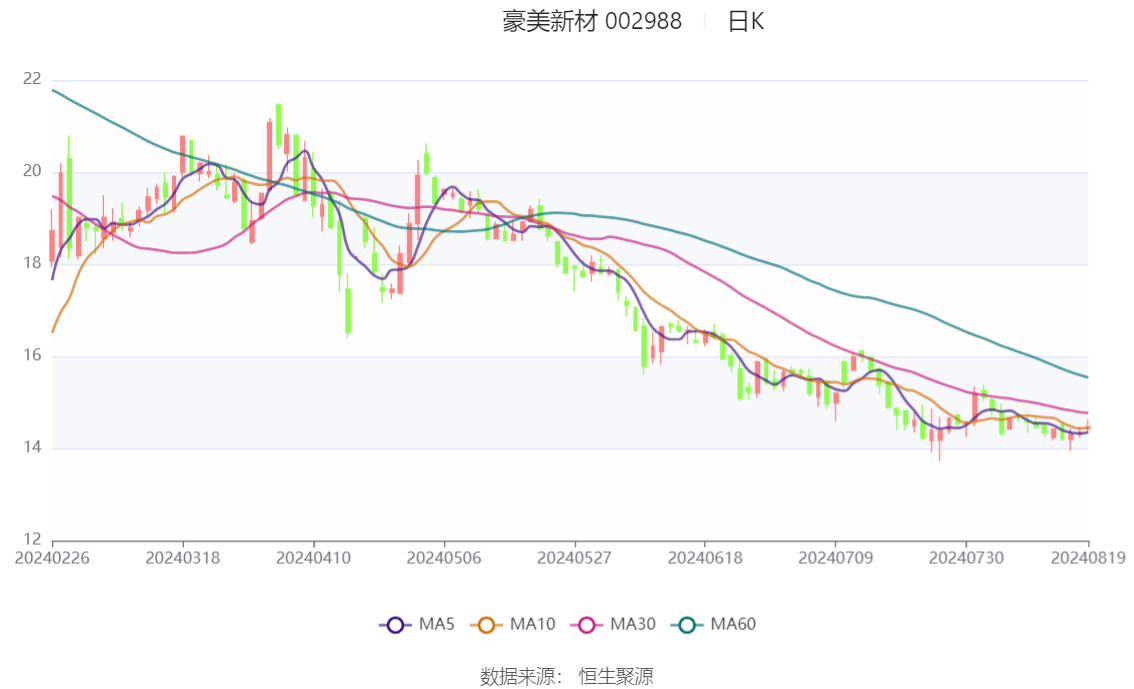Image resolution: width=1134 pixels, height=689 pixels.
Task: Toggle the MA30 legend series
Action: coord(613,625)
